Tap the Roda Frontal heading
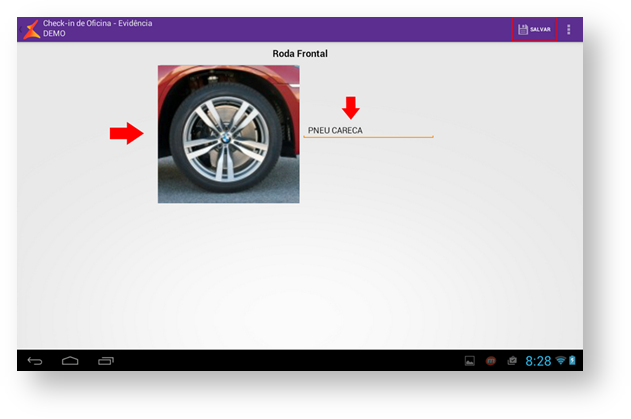The image size is (631, 419). (x=300, y=54)
